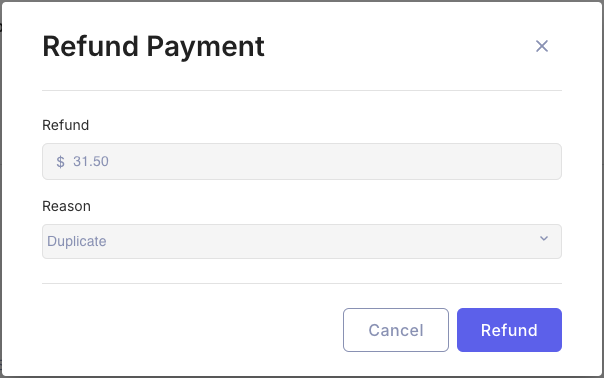Click the Reason field label
Image resolution: width=604 pixels, height=378 pixels.
coord(66,206)
